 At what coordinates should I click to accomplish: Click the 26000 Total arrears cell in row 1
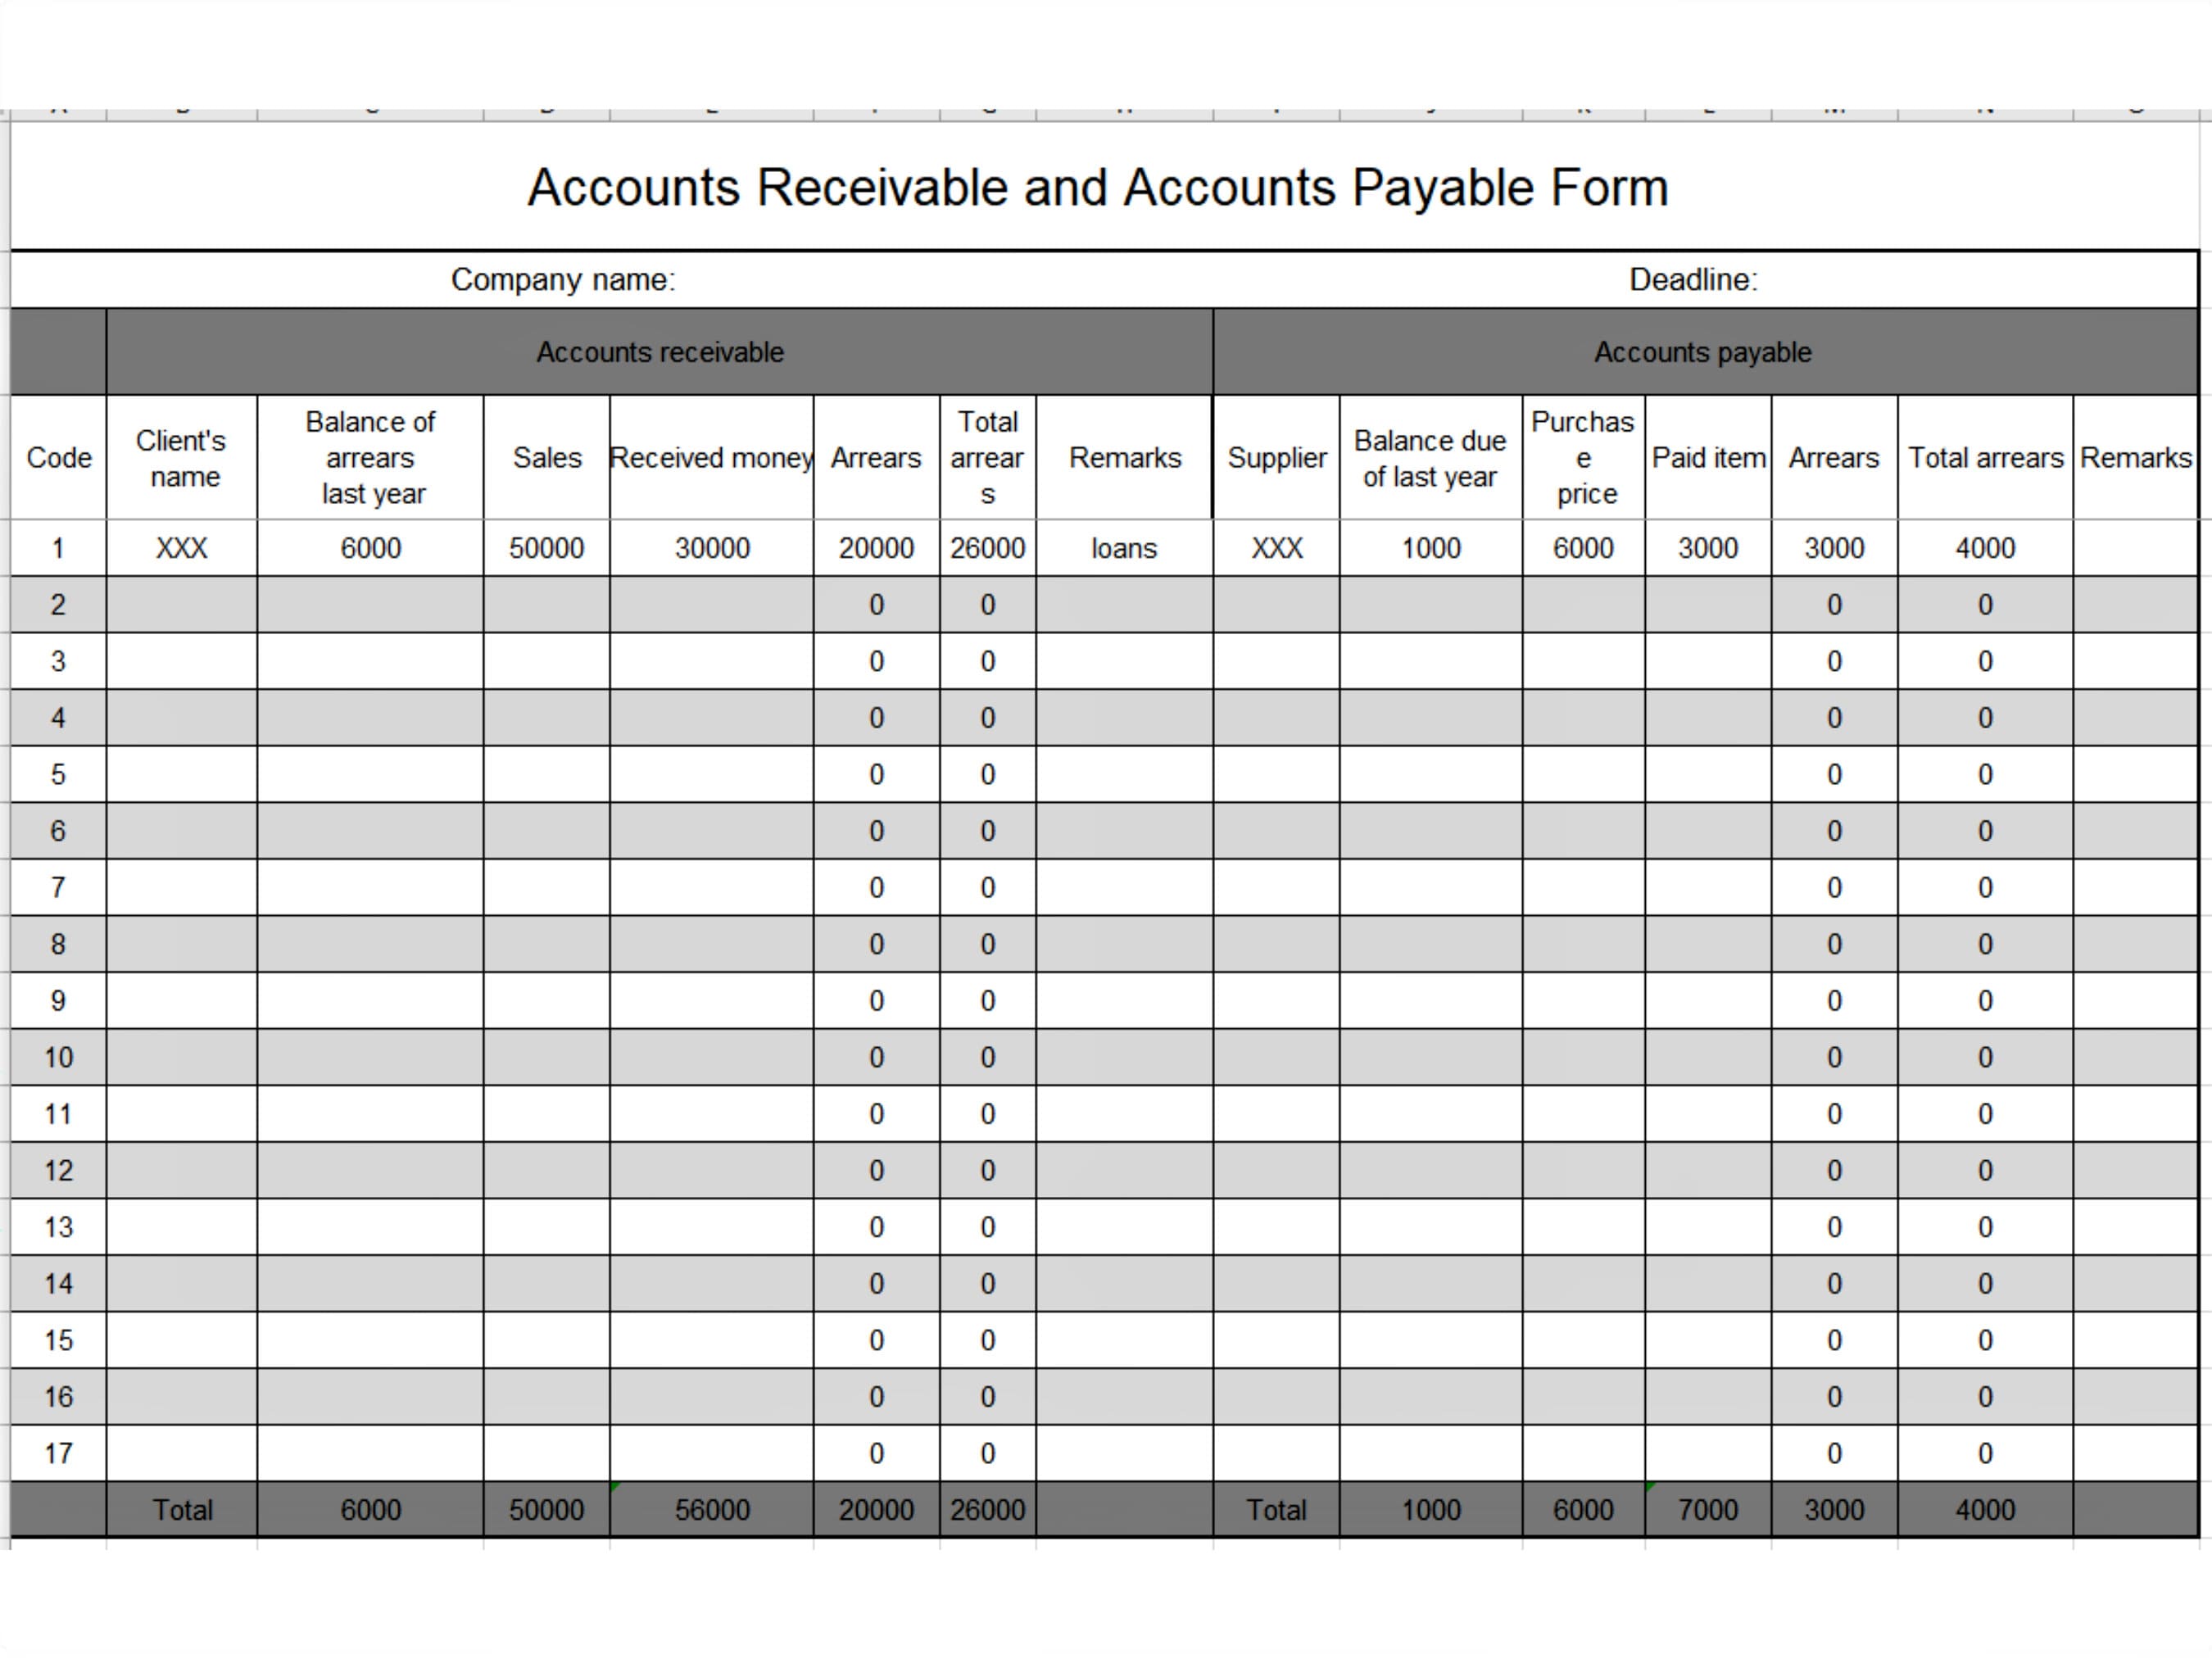(987, 548)
